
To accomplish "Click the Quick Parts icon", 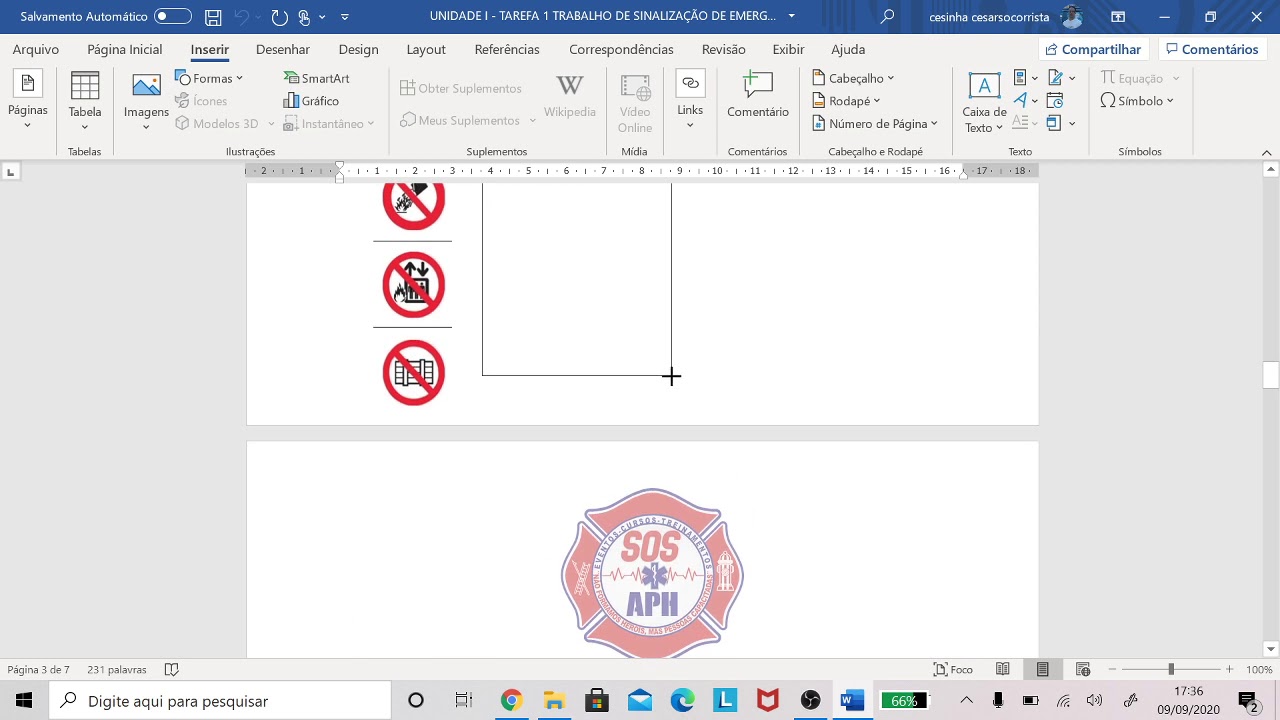I will (1025, 78).
